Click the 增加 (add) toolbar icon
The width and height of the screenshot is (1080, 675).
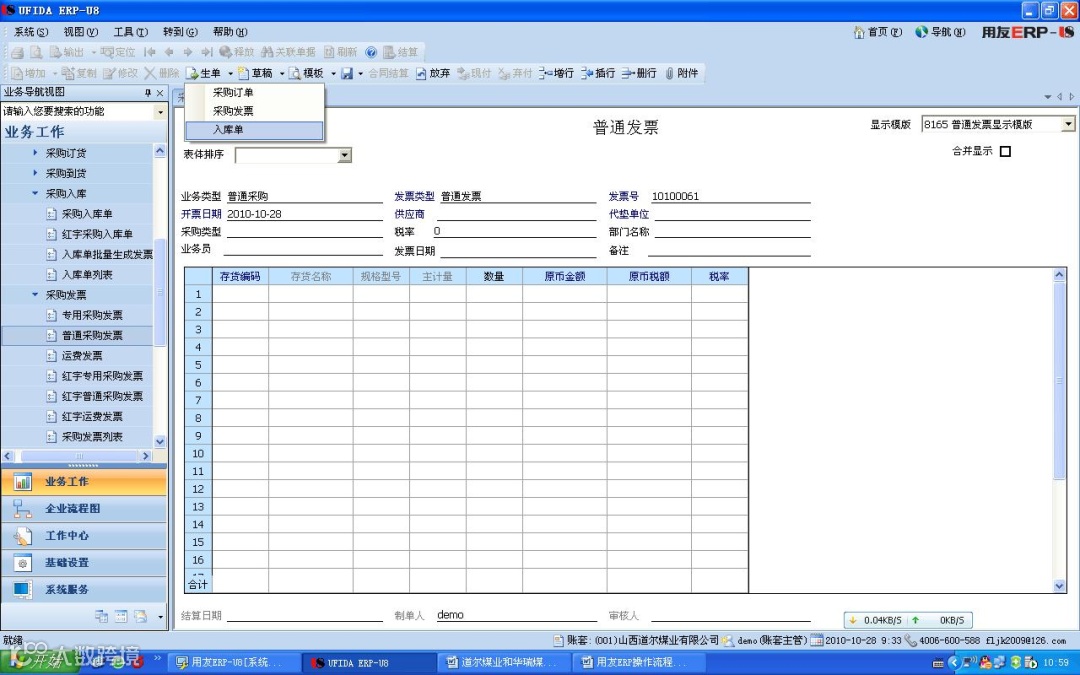[x=17, y=73]
